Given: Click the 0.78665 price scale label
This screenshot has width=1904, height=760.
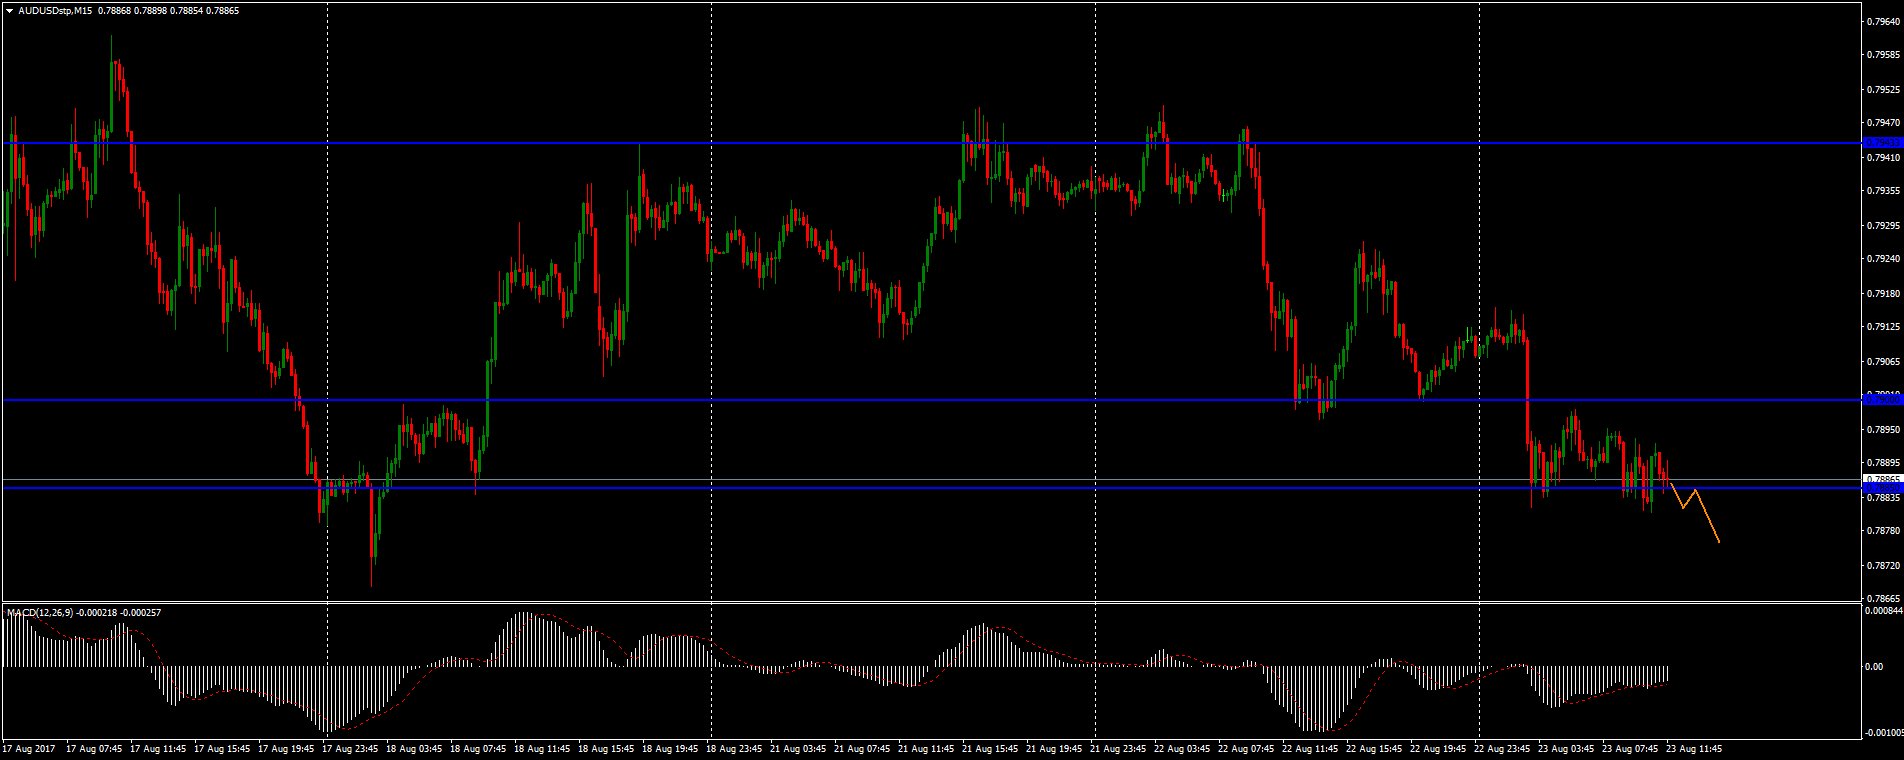Looking at the screenshot, I should [1884, 599].
